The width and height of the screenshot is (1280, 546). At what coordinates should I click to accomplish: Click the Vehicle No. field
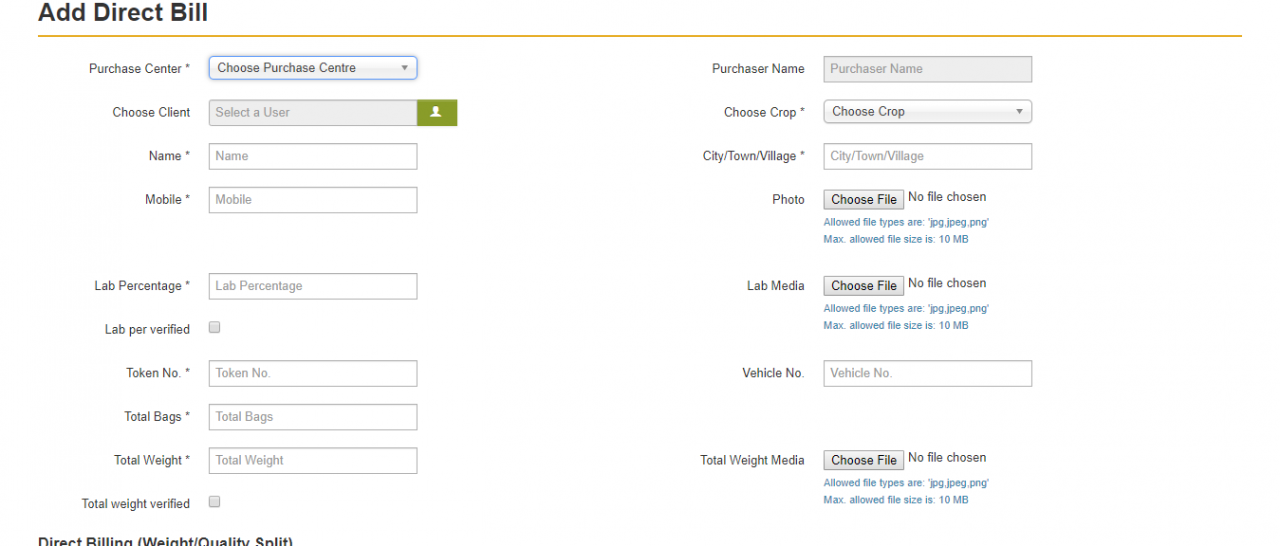click(x=927, y=373)
